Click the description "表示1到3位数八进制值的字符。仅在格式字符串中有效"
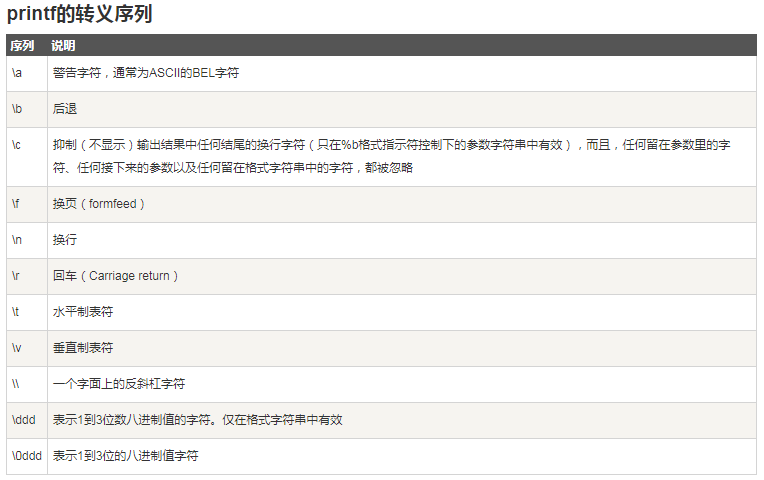This screenshot has width=764, height=480. (x=197, y=420)
